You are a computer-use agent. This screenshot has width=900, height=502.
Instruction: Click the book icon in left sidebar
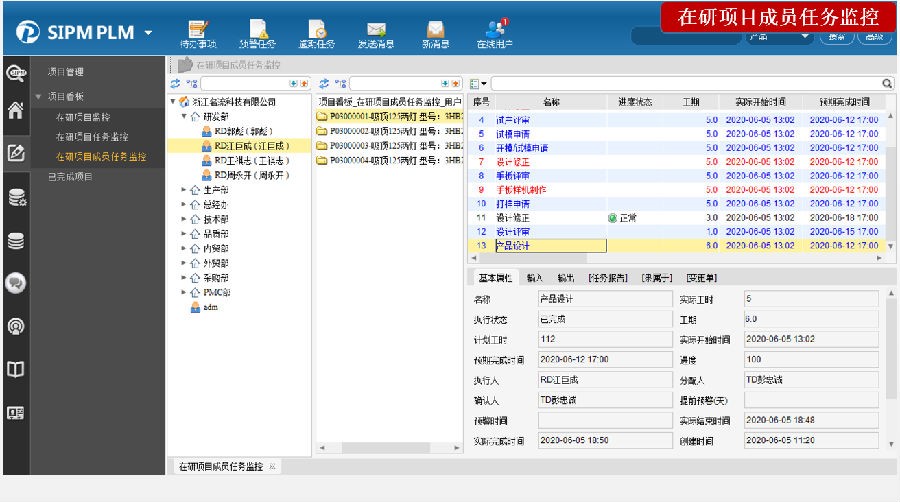click(16, 369)
